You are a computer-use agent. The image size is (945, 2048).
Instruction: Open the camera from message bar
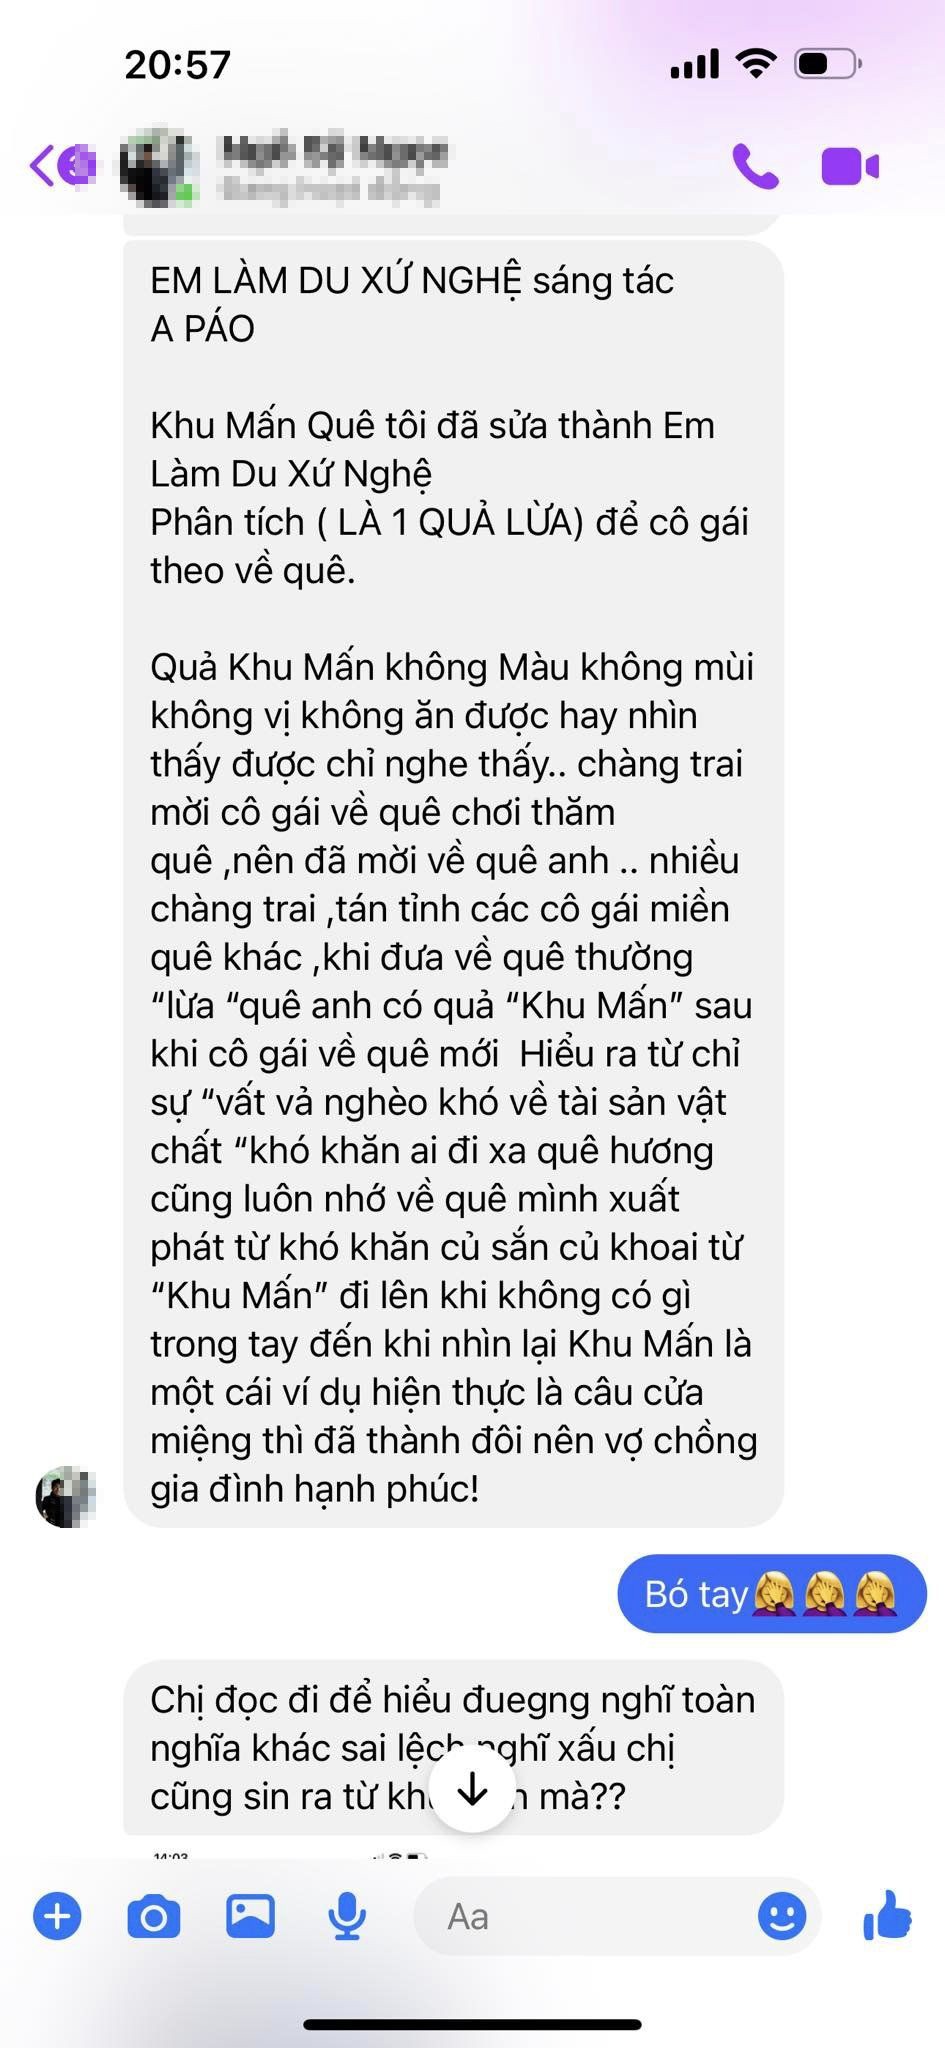(154, 1917)
